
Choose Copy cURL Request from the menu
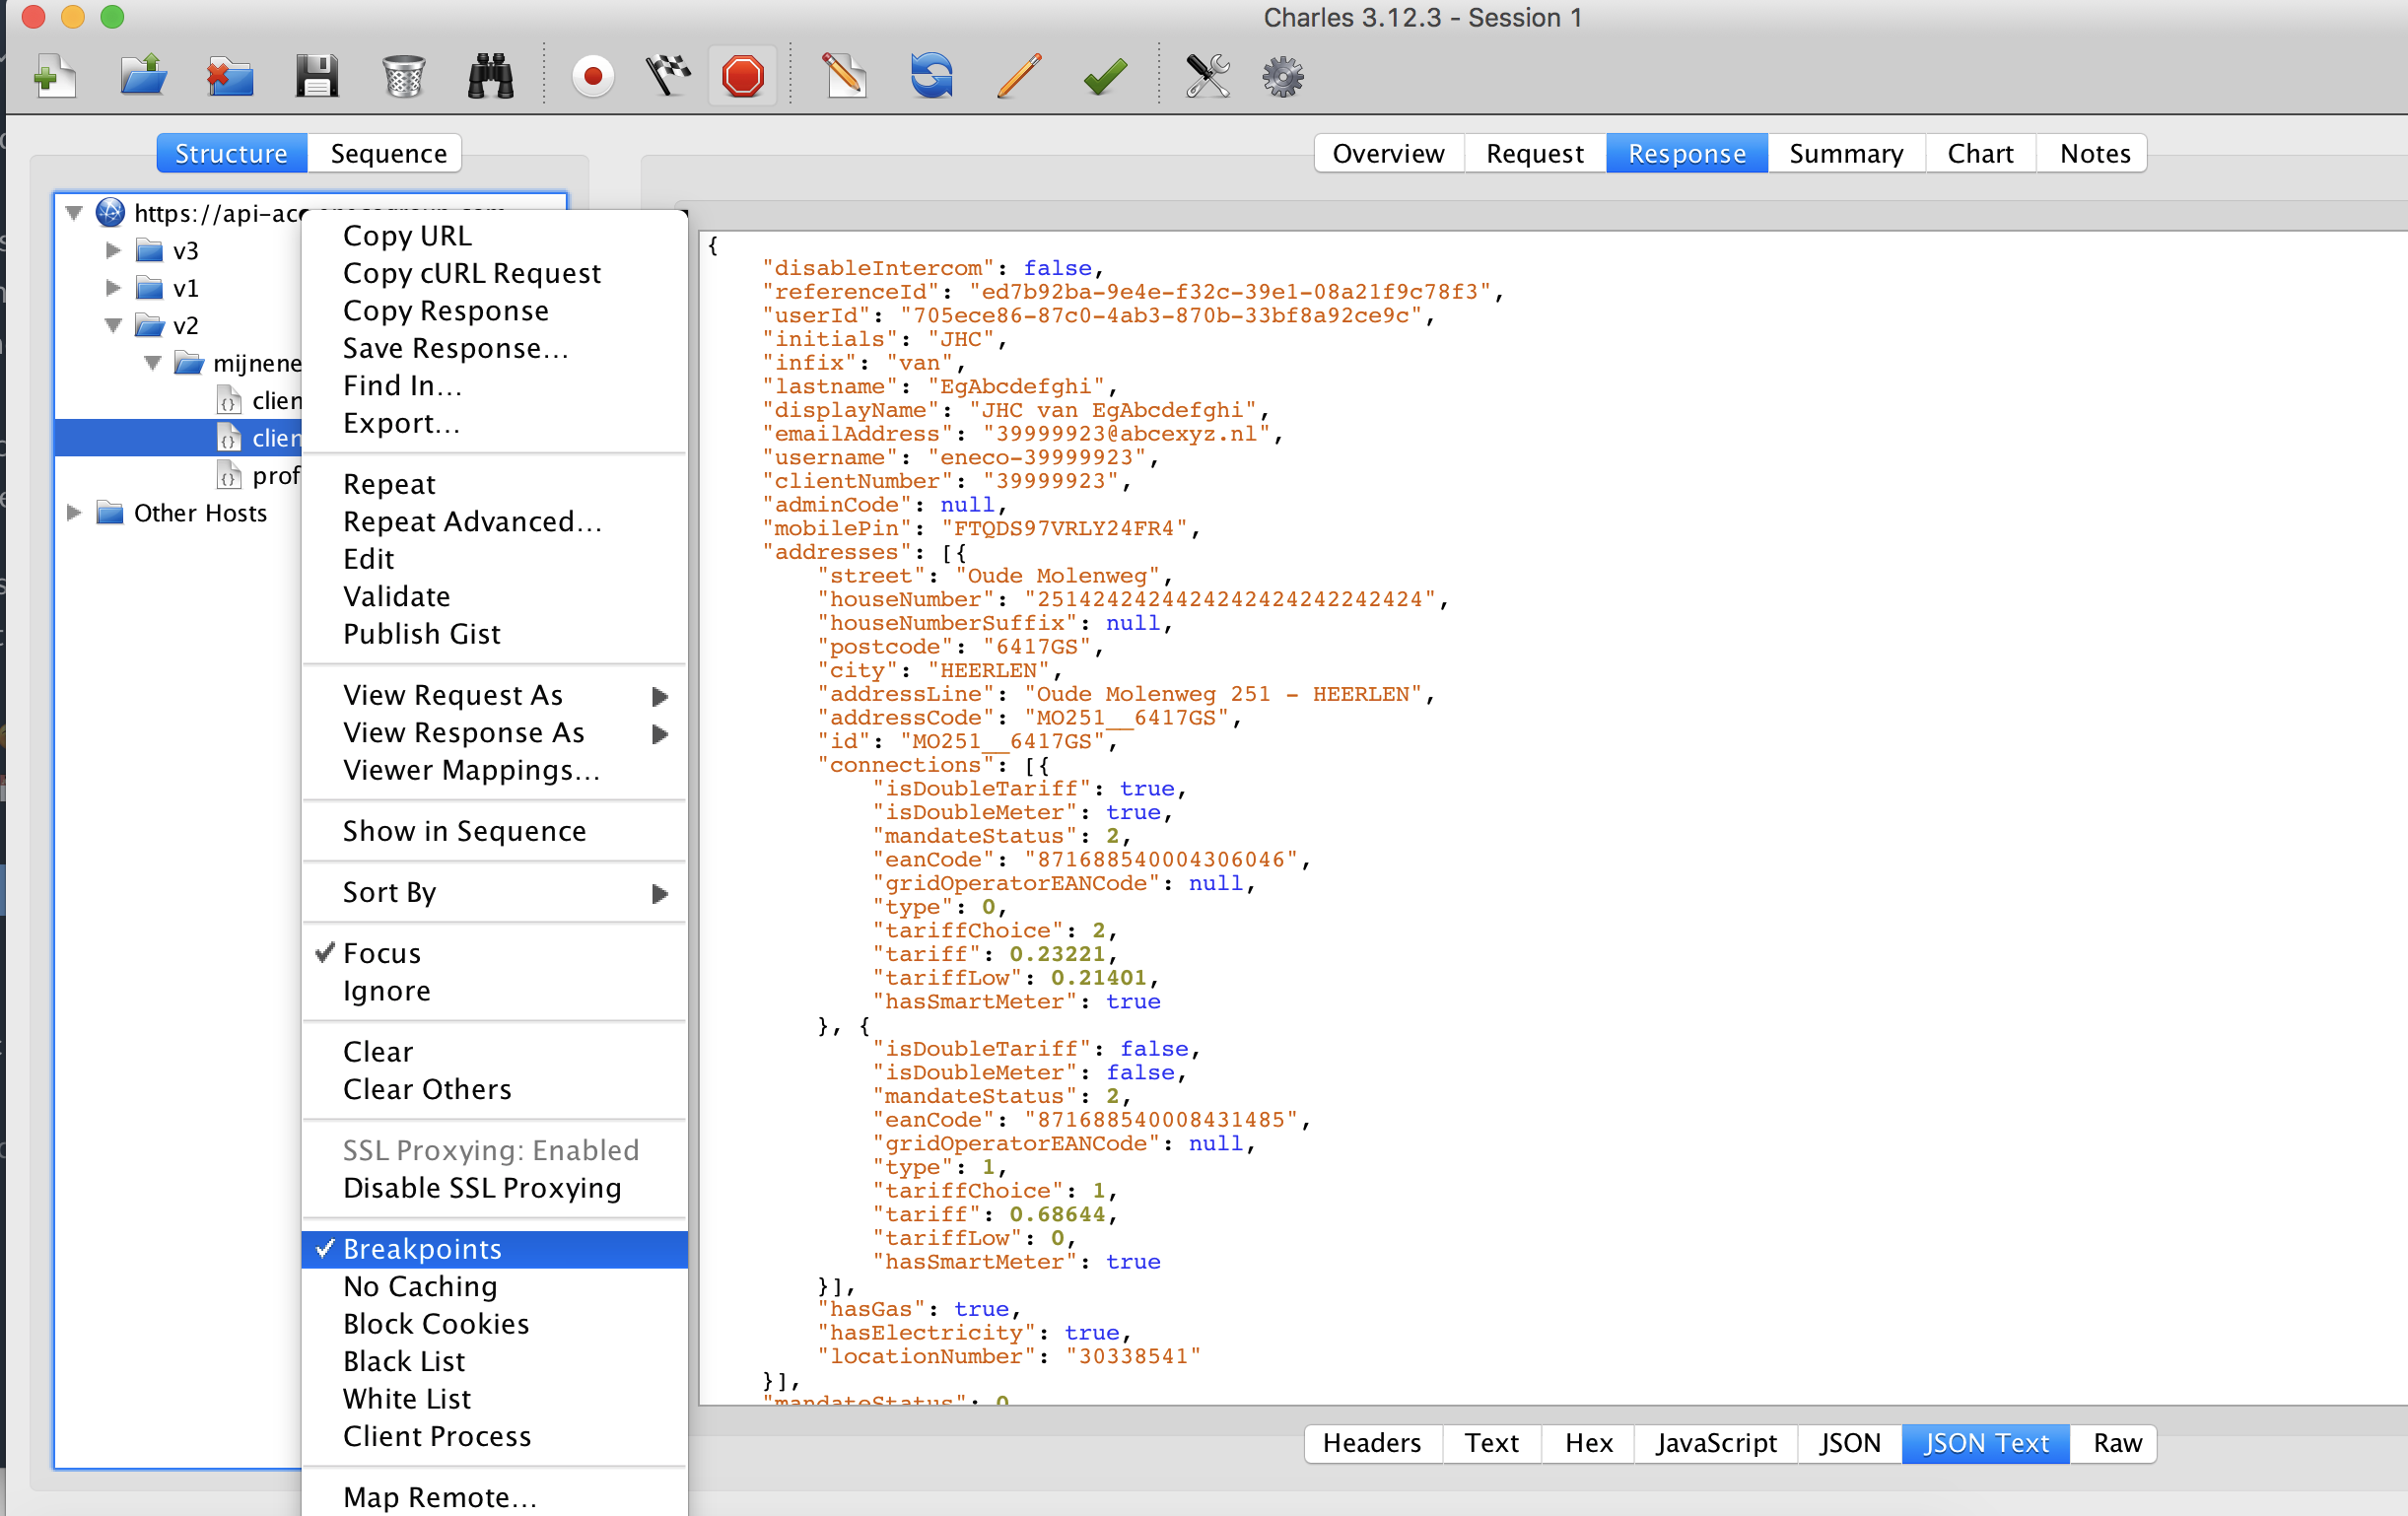point(471,272)
